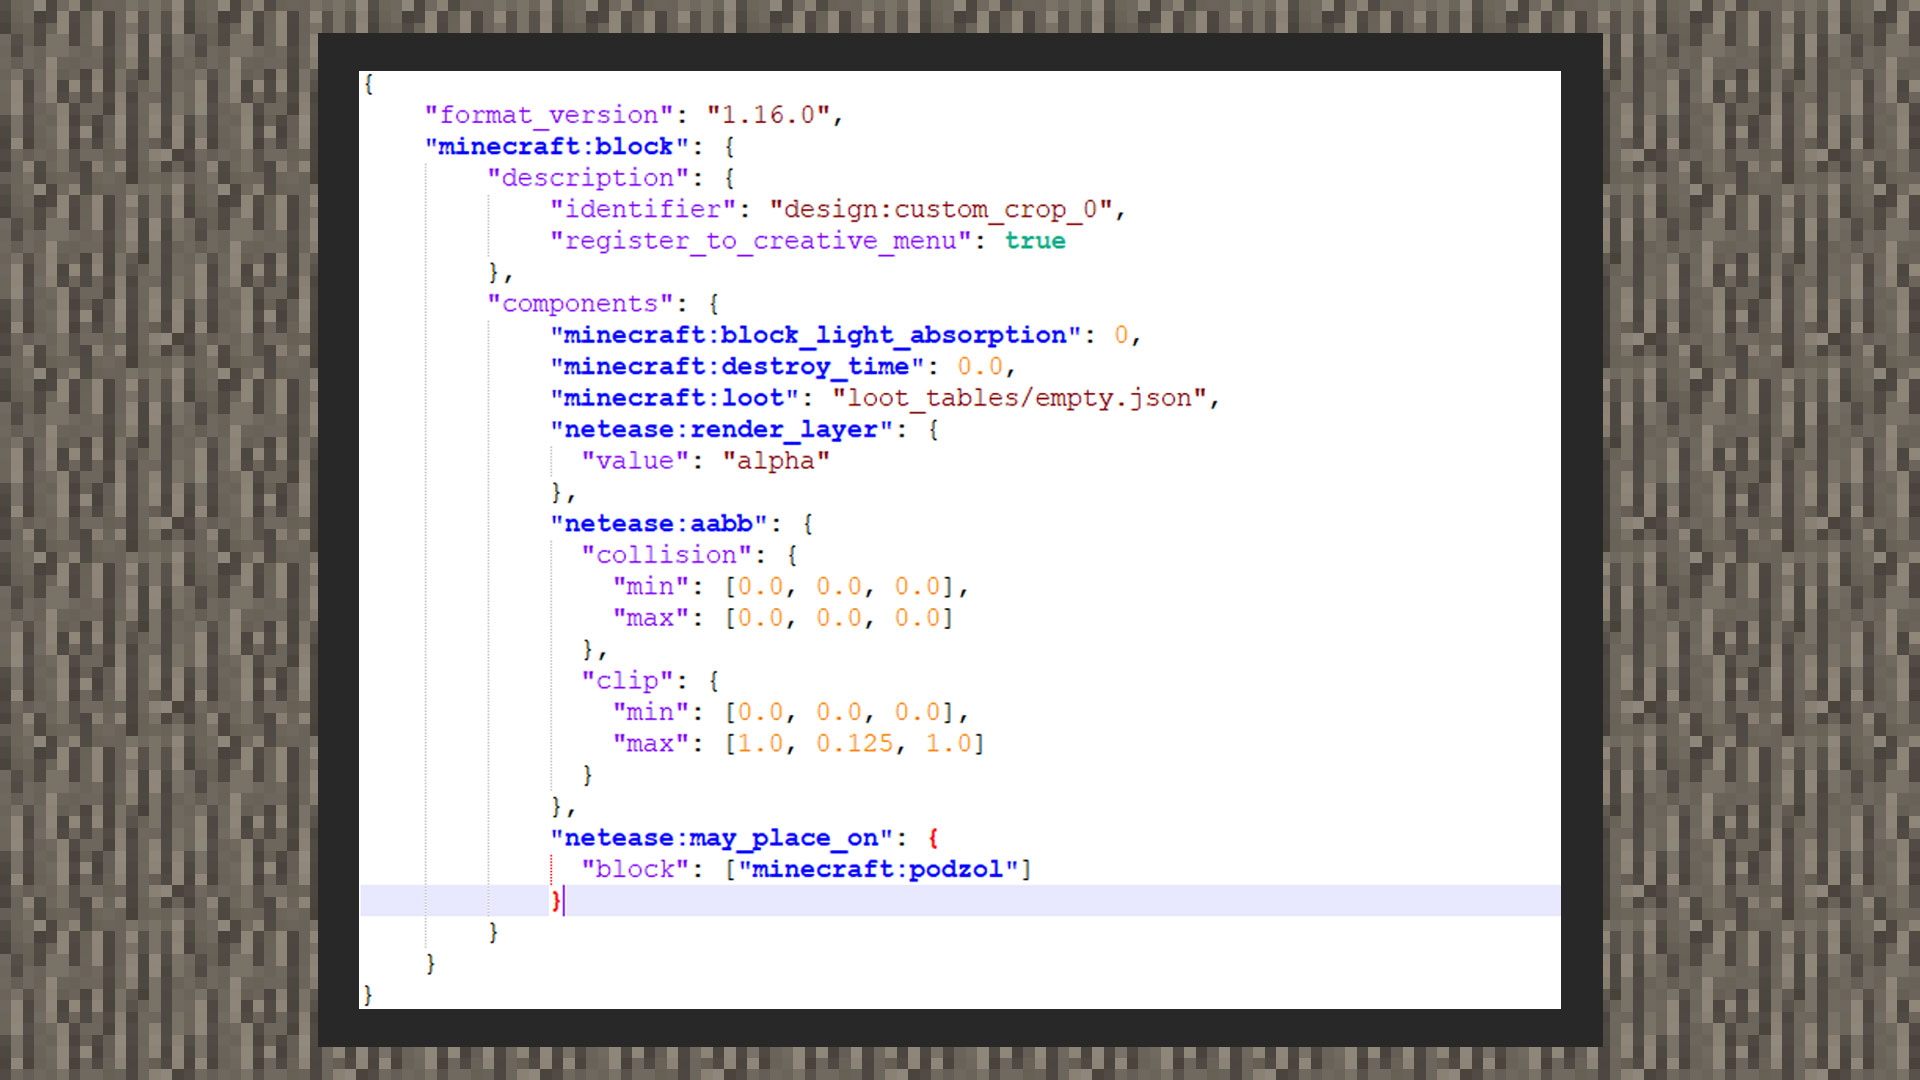Click the "register_to_creative_menu" key

pyautogui.click(x=761, y=241)
